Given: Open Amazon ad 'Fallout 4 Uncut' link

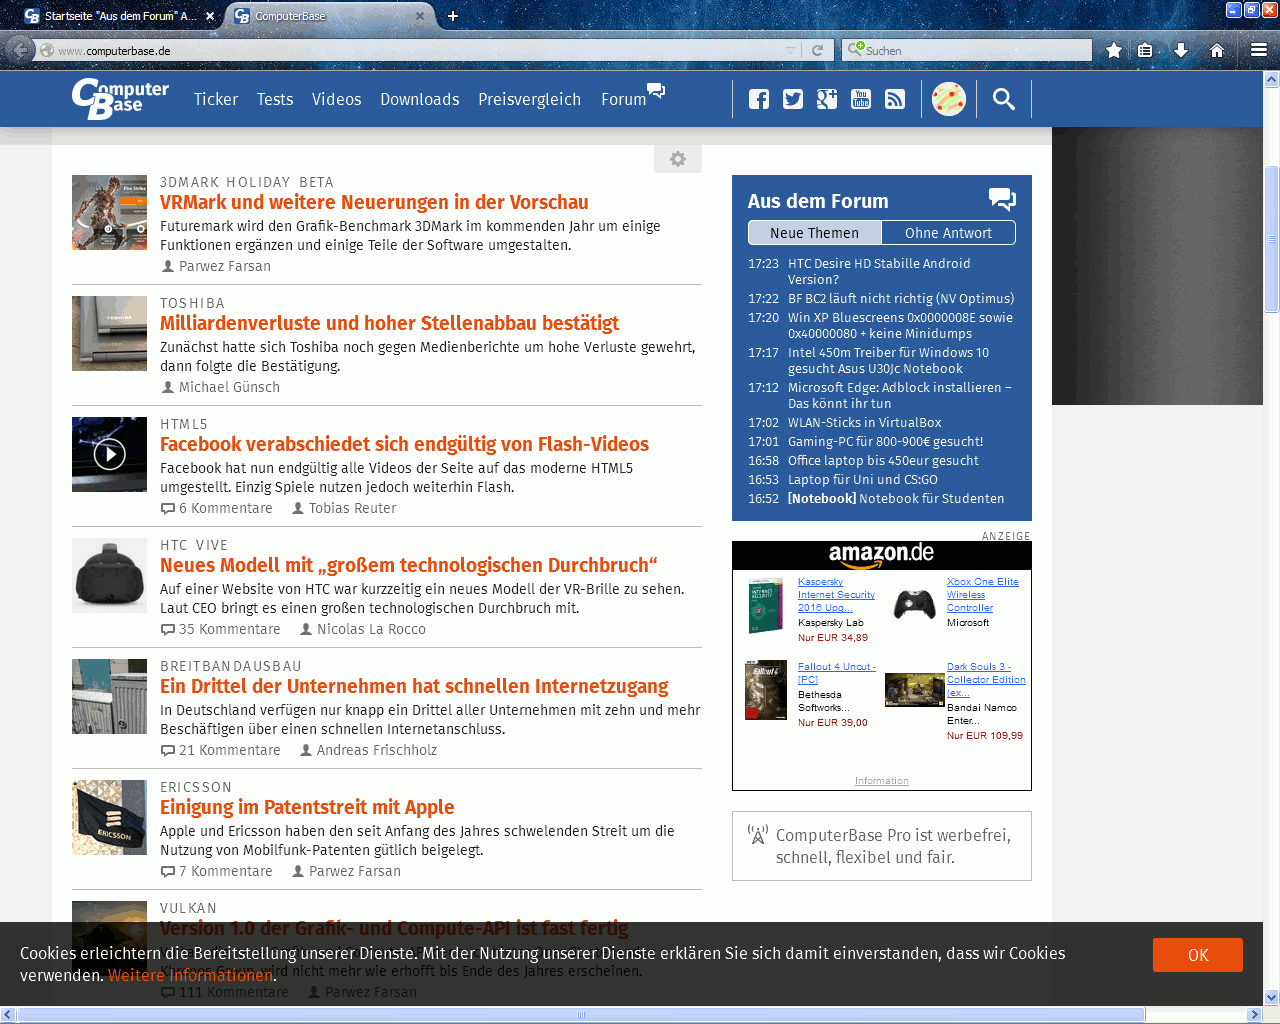Looking at the screenshot, I should (837, 673).
